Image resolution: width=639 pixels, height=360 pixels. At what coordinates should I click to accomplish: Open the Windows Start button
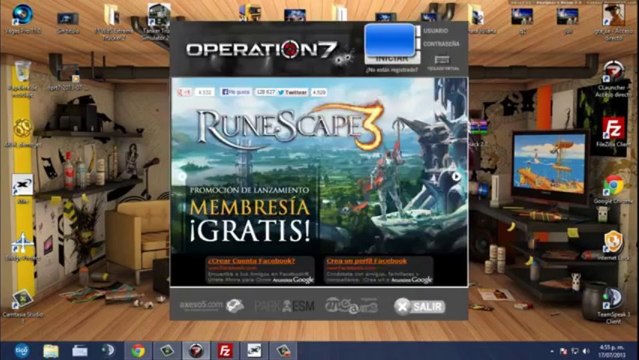coord(21,351)
